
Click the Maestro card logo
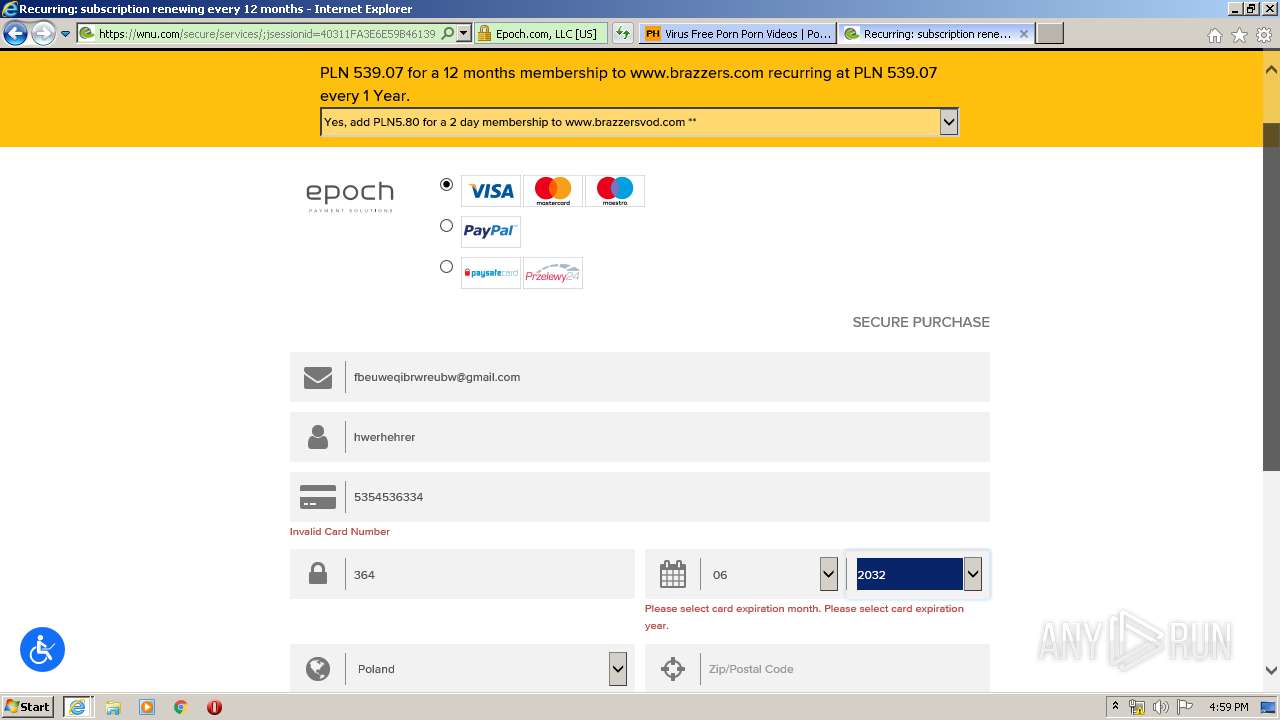coord(615,191)
